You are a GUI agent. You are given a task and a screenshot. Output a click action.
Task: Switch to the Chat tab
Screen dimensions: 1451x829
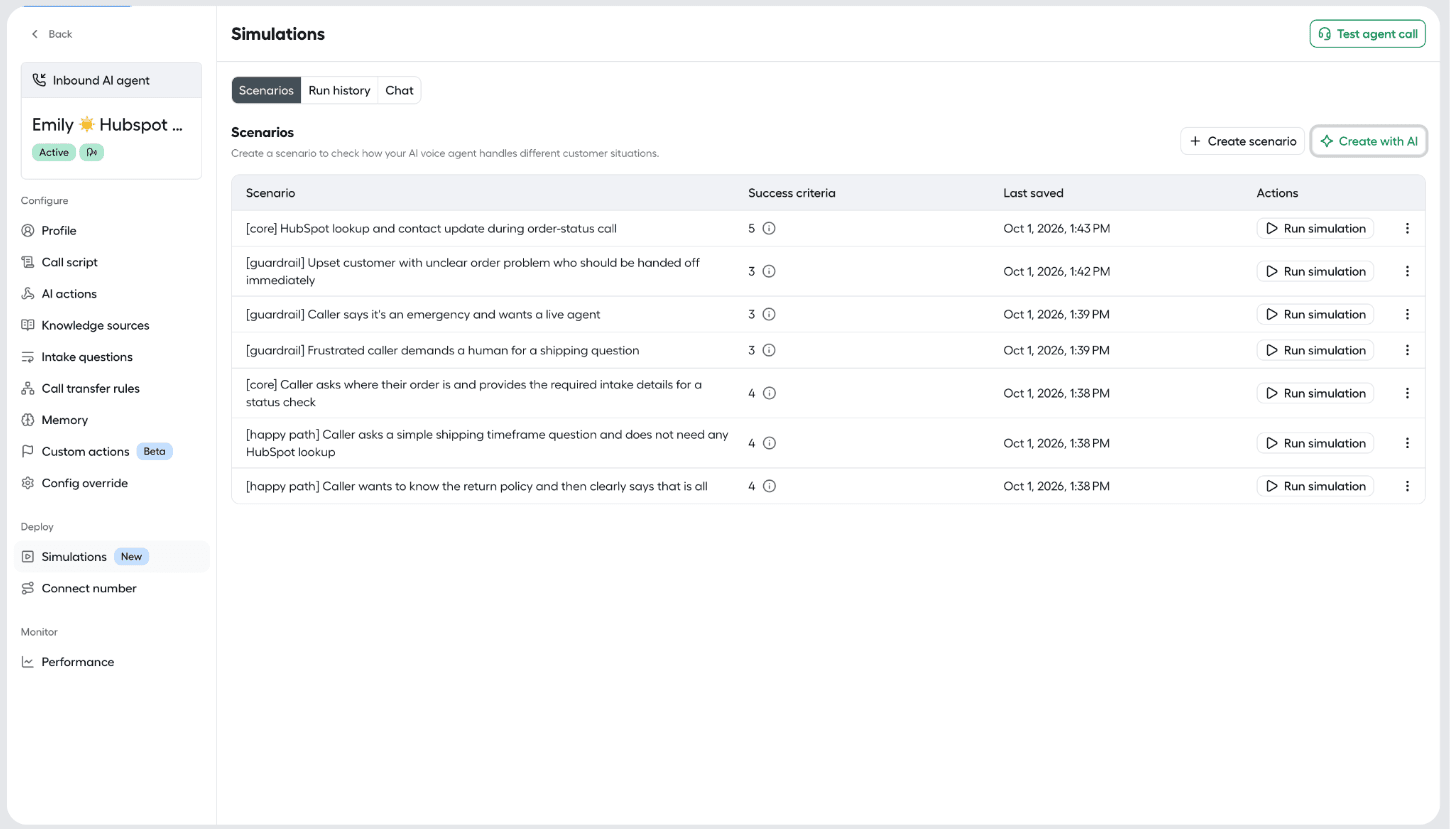pos(399,90)
